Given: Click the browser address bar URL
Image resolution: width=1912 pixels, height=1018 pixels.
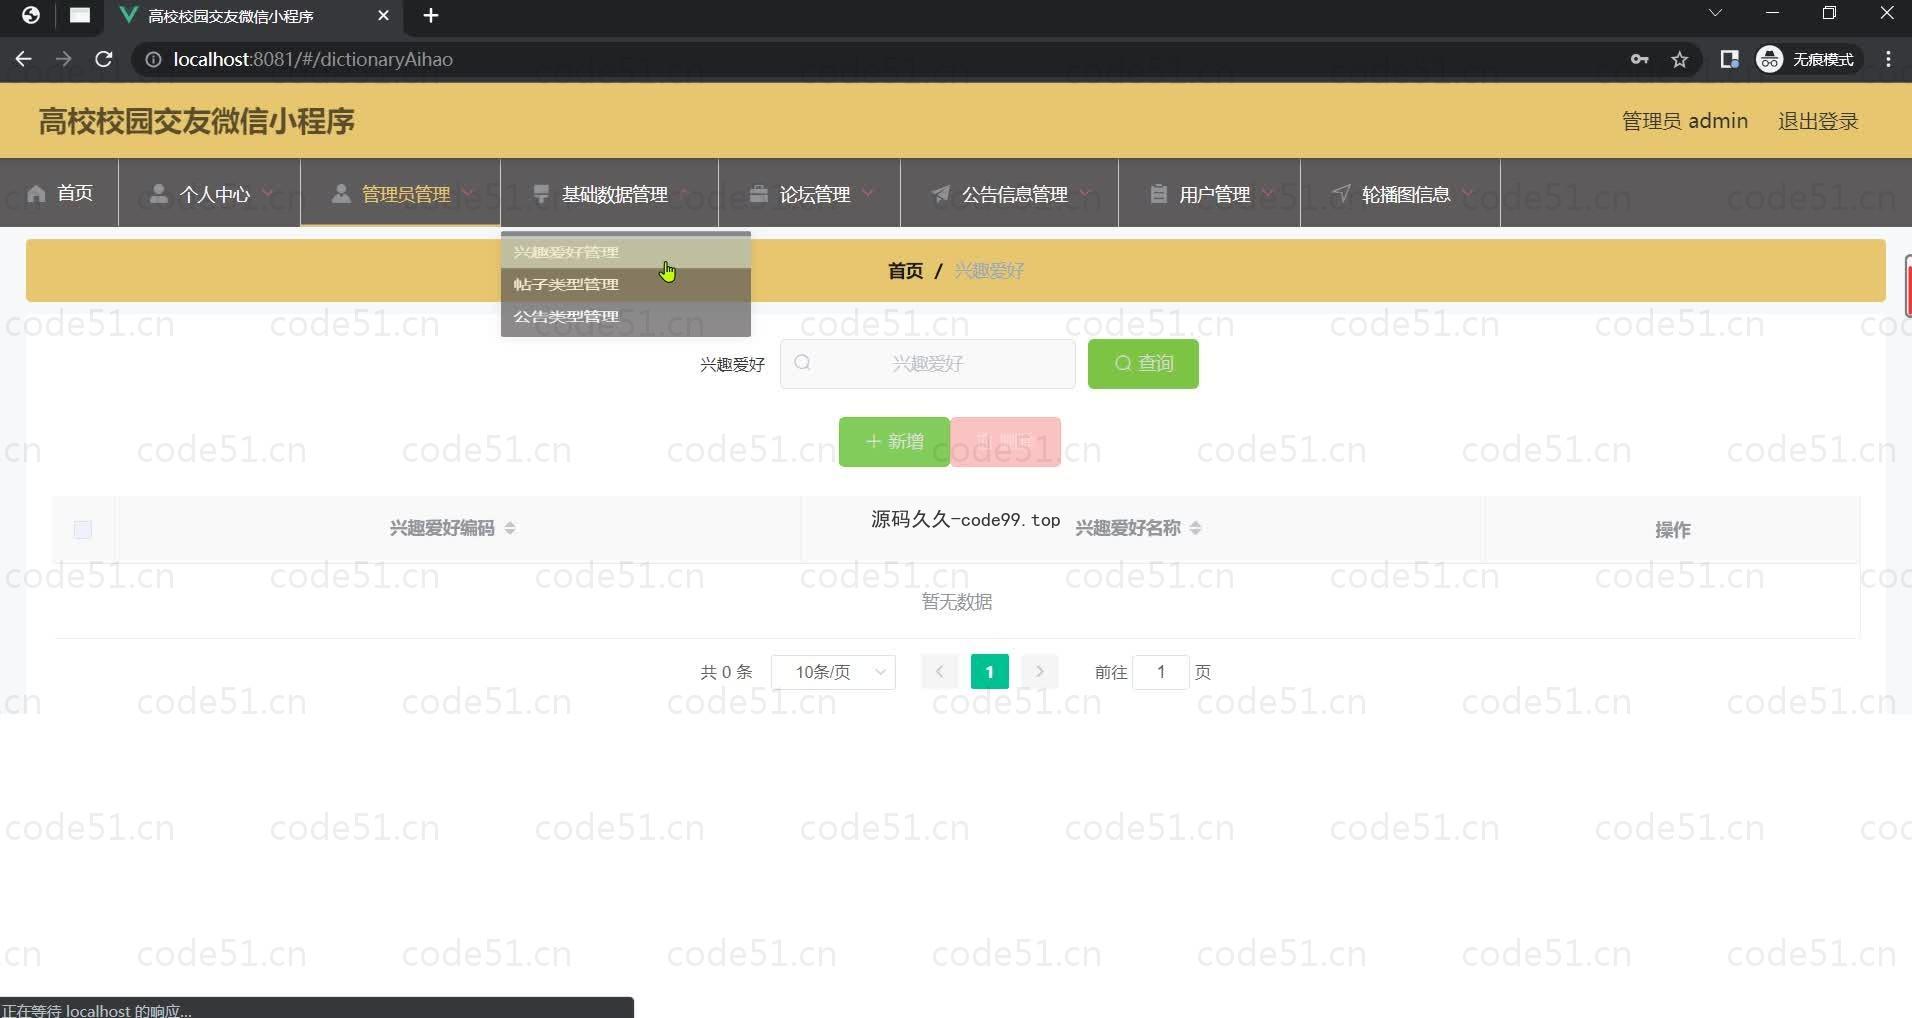Looking at the screenshot, I should [313, 59].
